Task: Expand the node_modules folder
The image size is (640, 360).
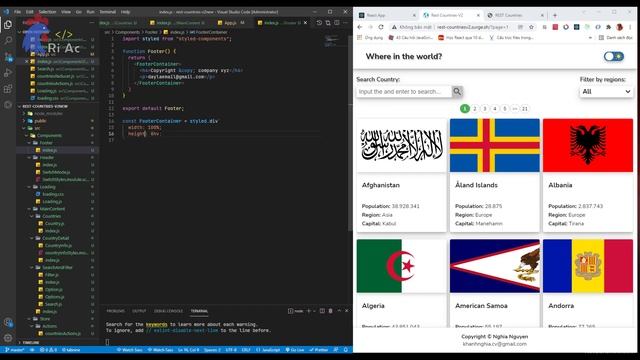Action: 43,113
